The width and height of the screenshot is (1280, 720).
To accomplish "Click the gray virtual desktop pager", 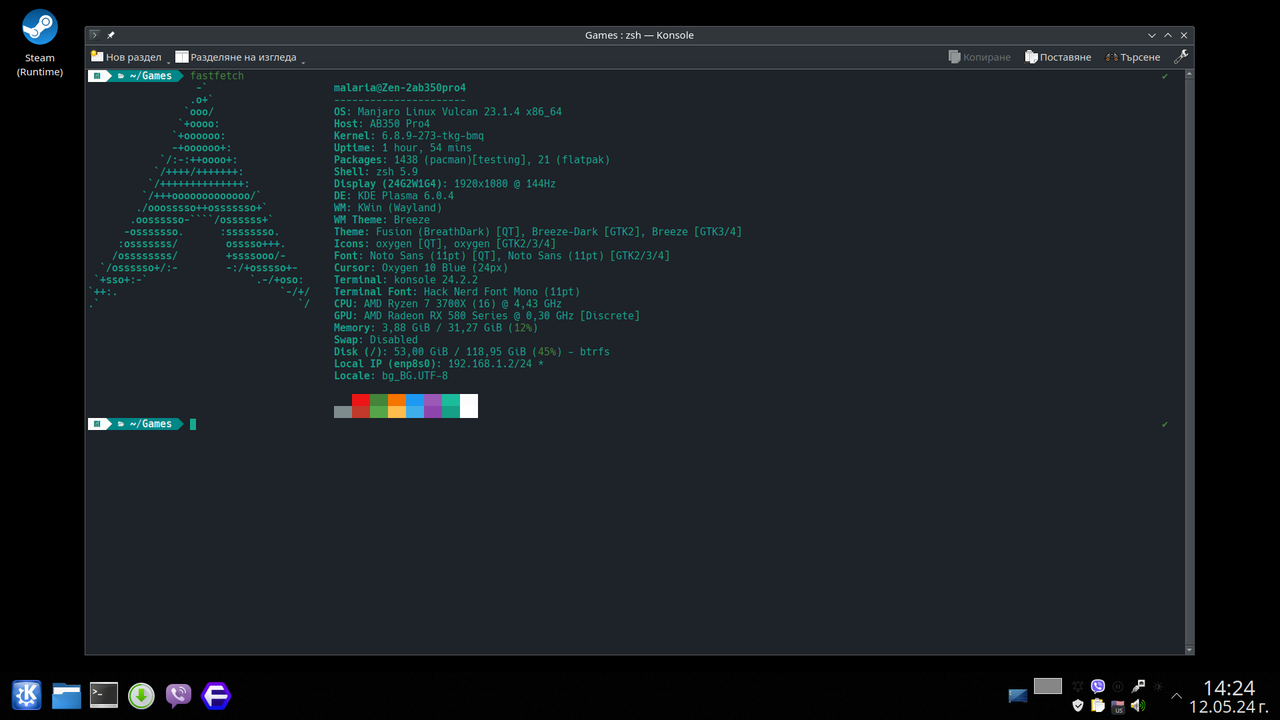I will click(1048, 686).
